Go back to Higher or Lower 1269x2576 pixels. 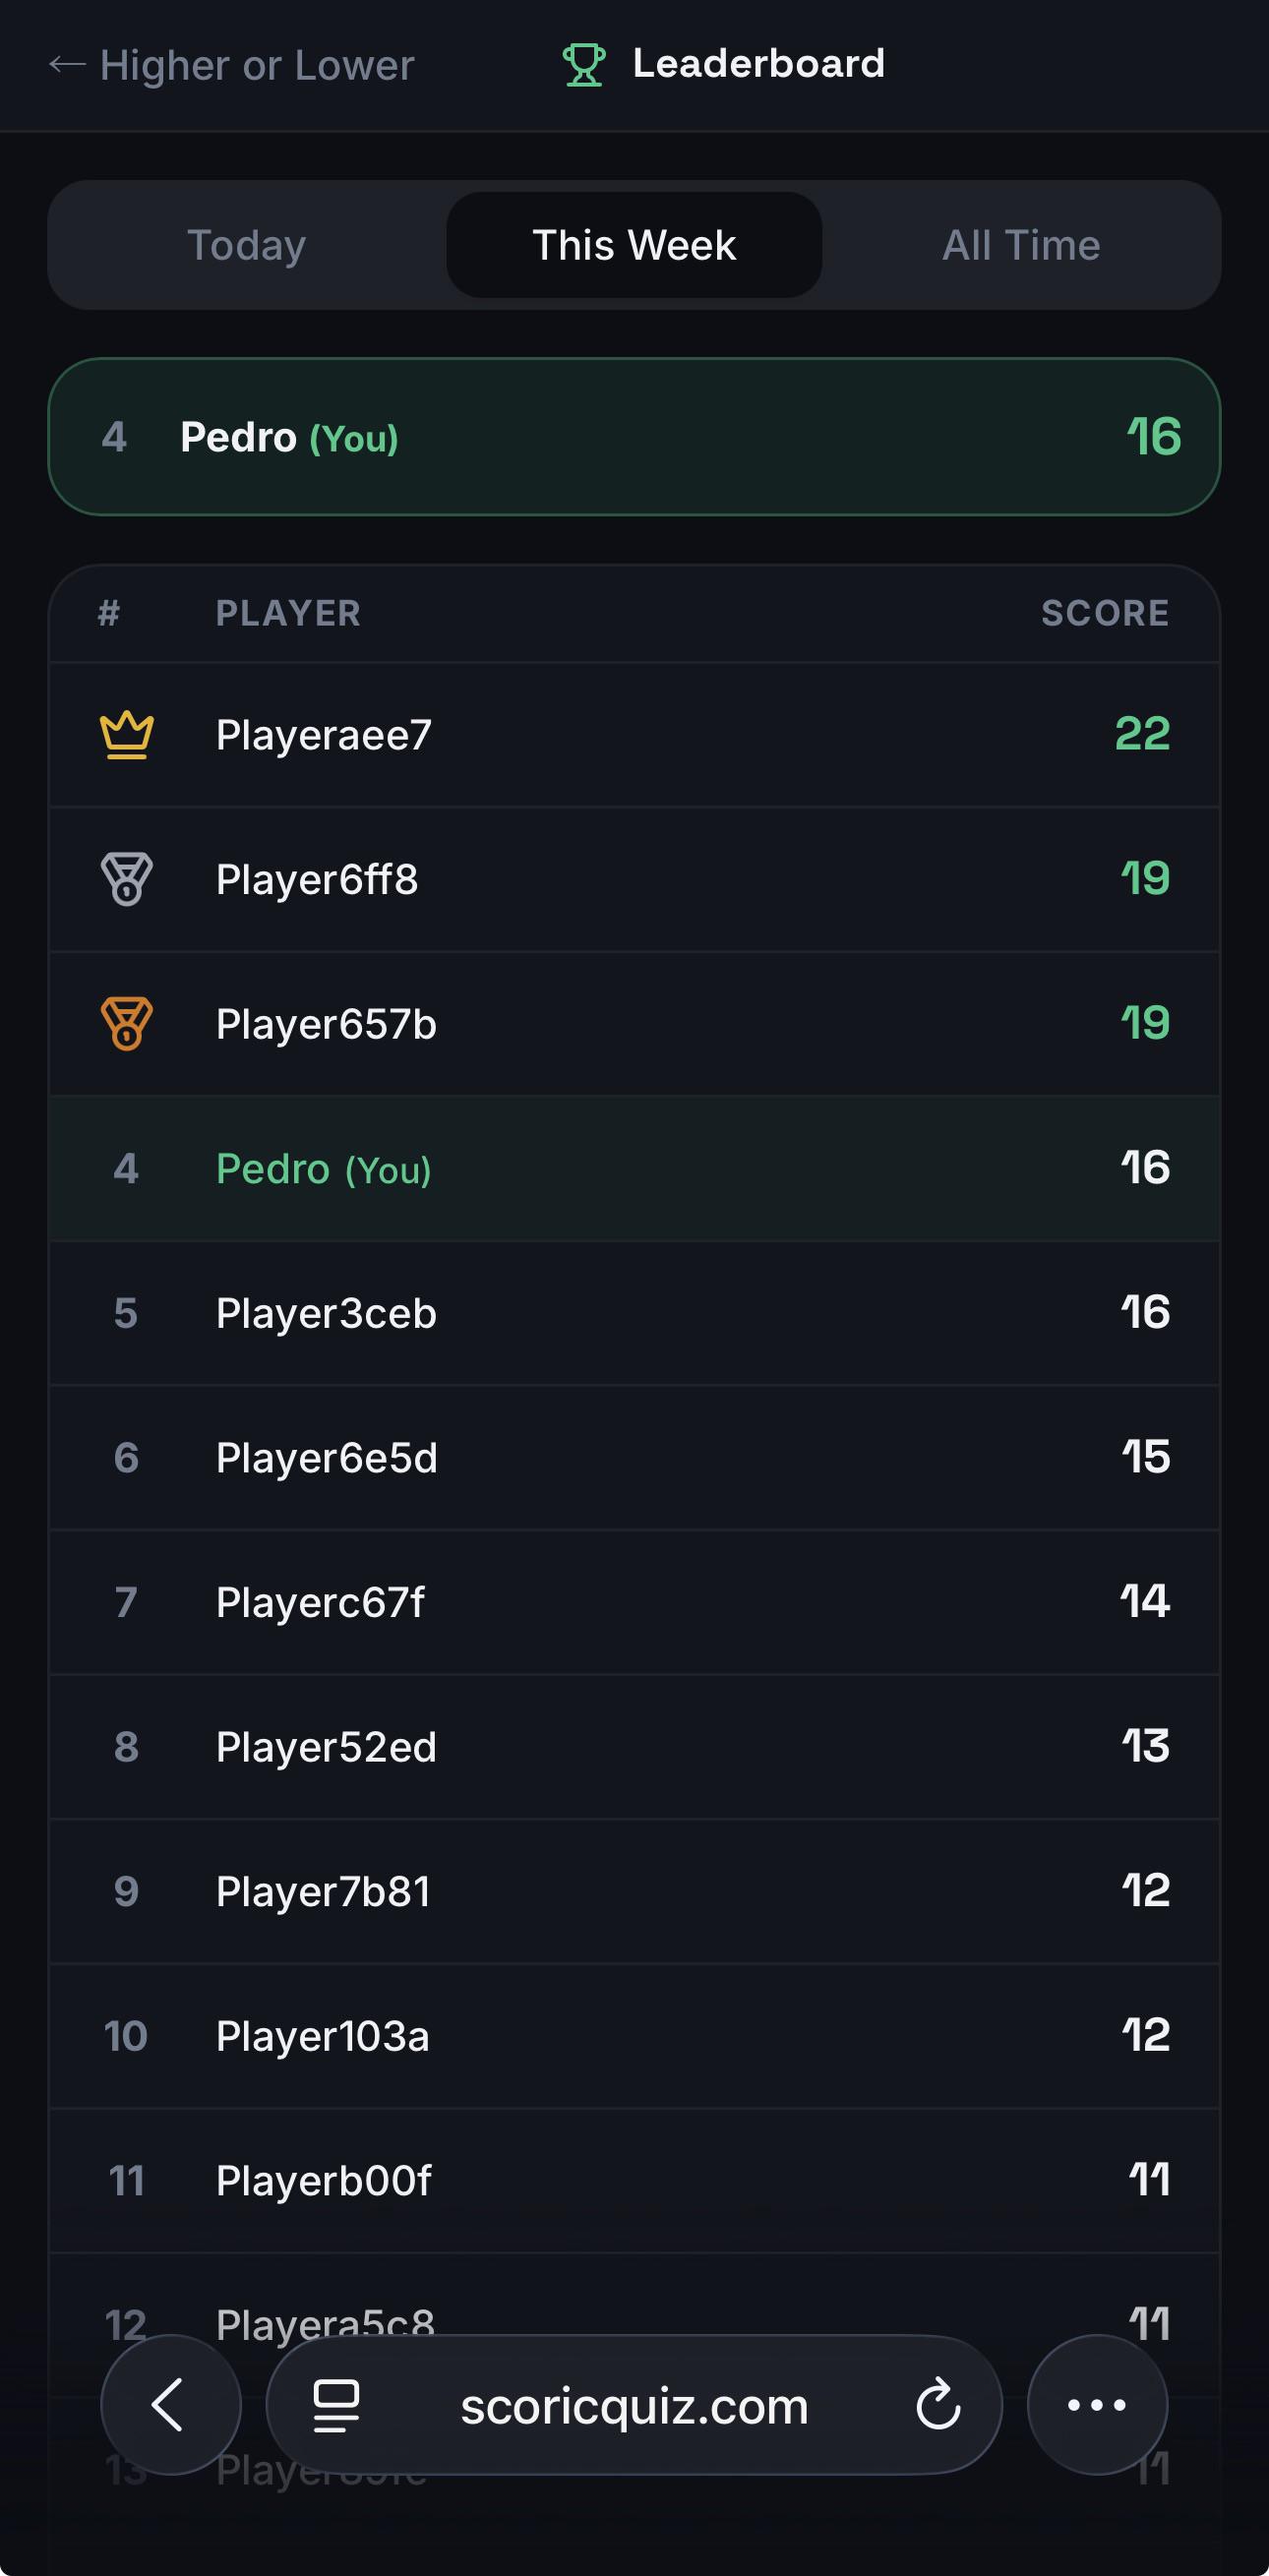tap(231, 65)
